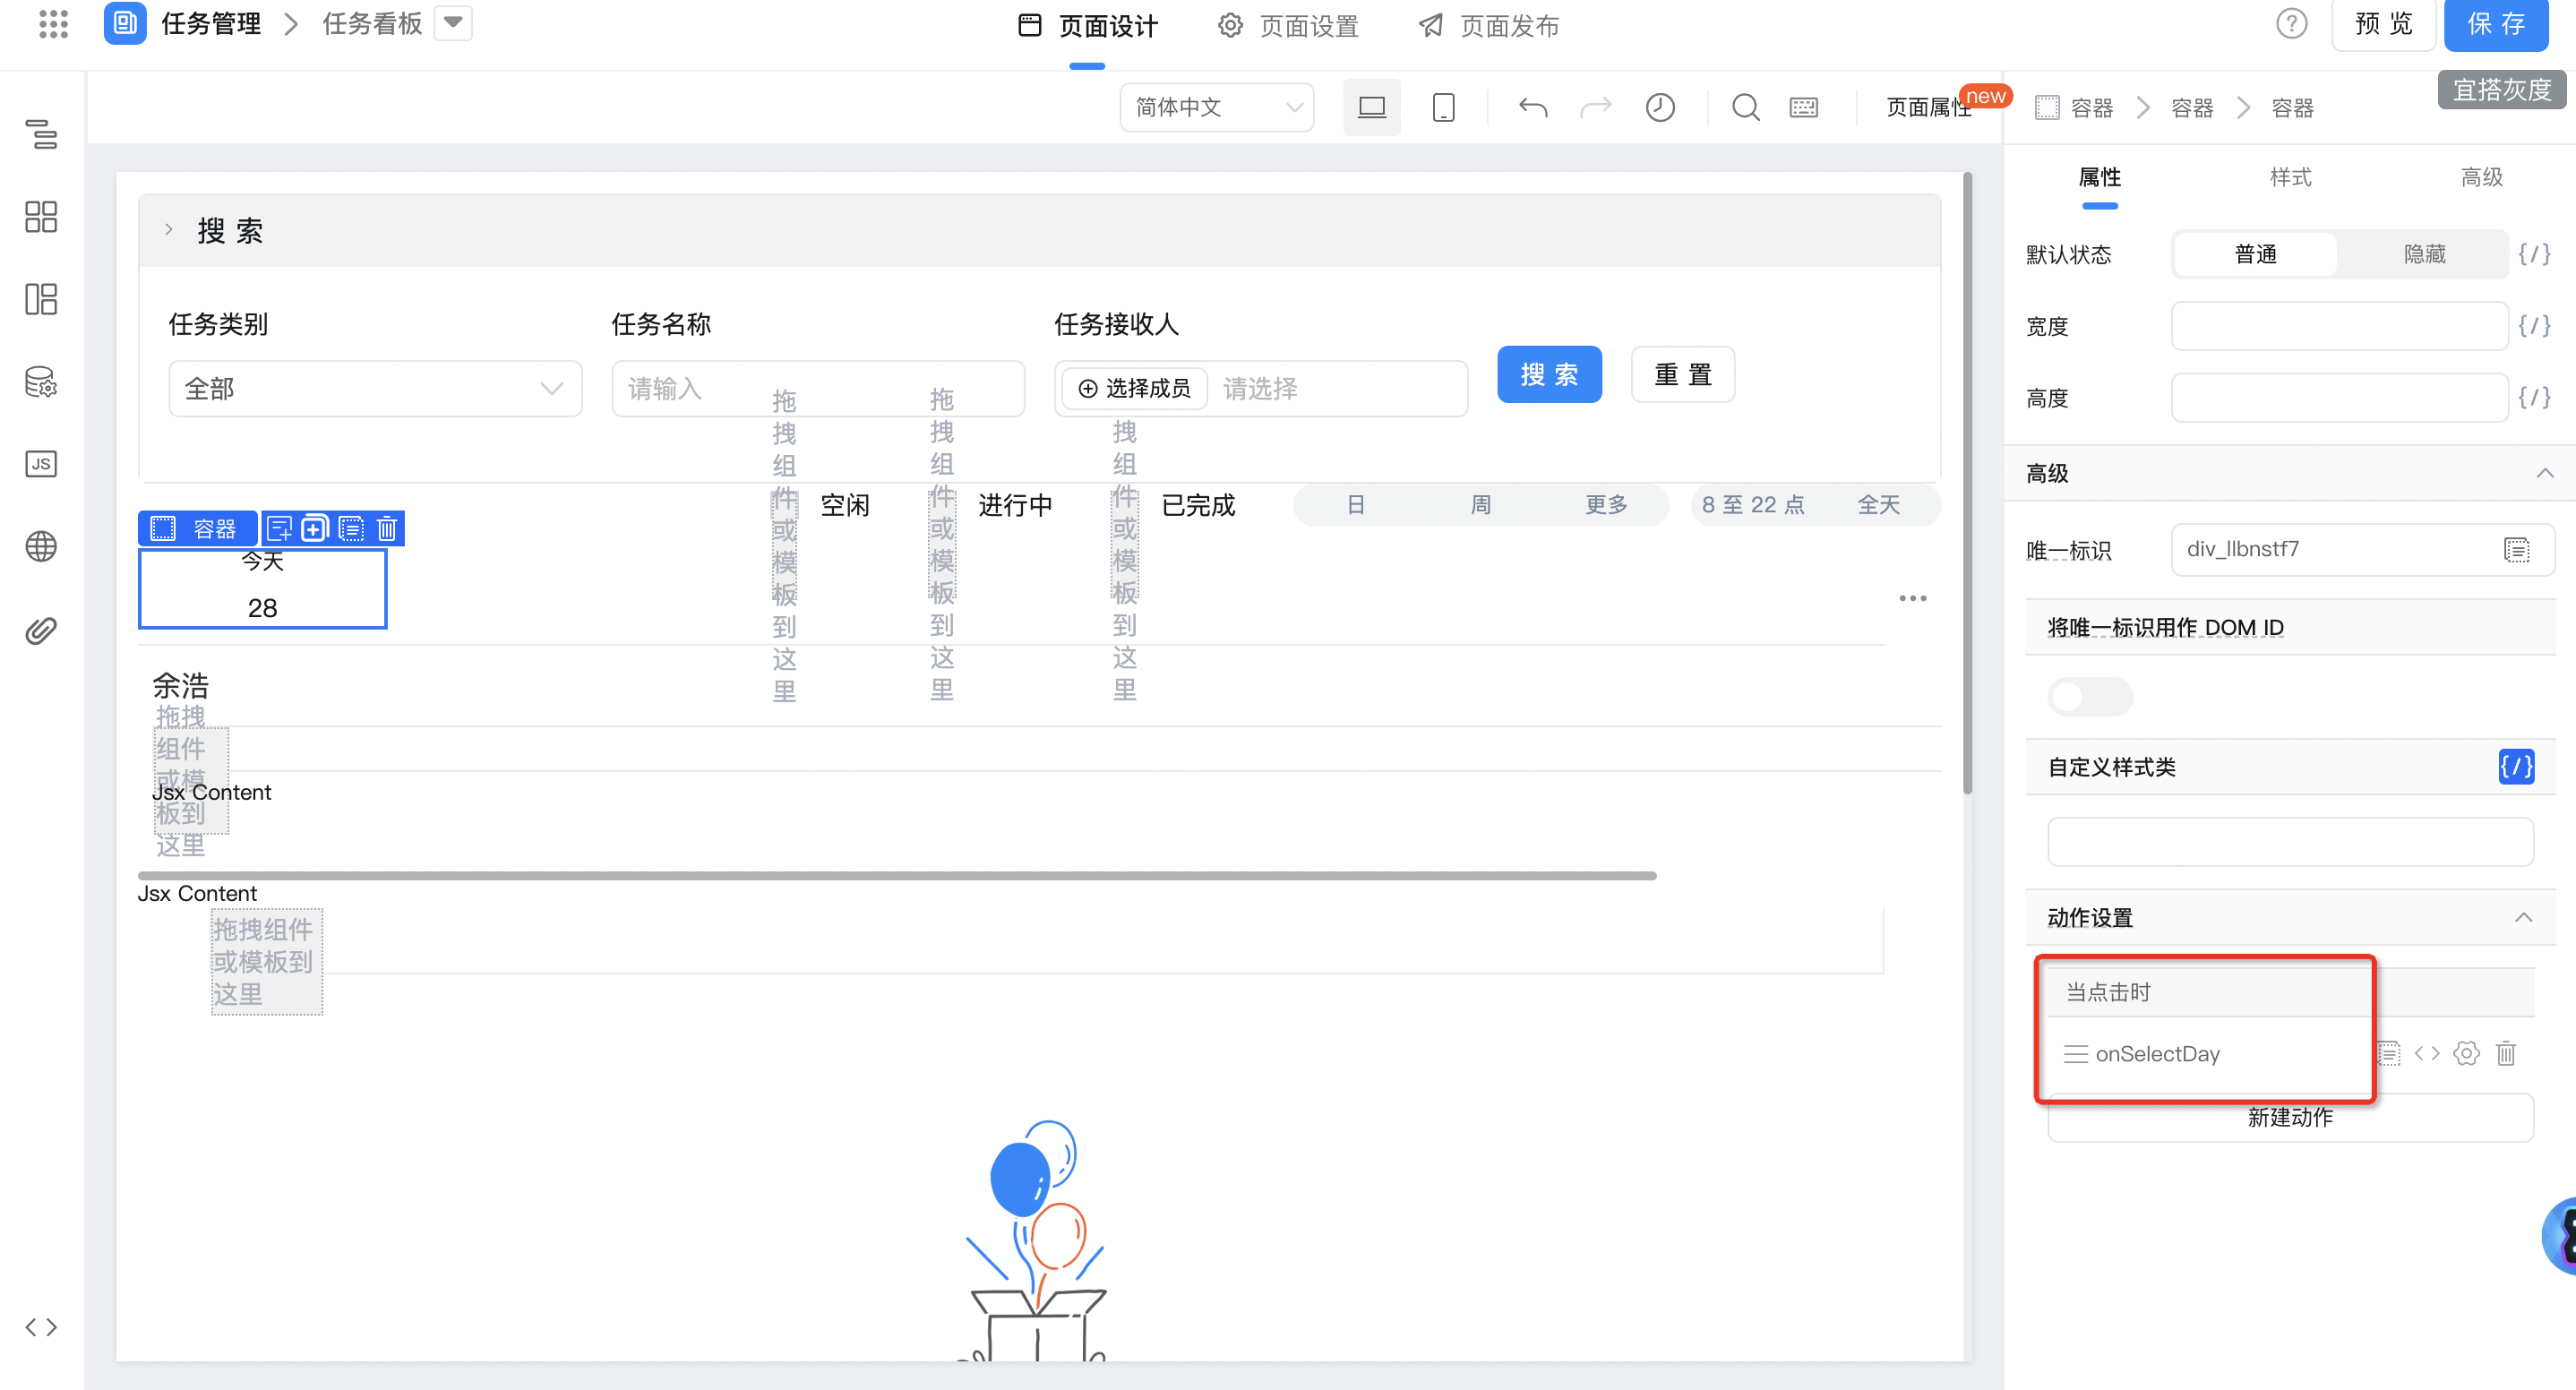Click blue braces icon beside 自定义样式类

[x=2516, y=767]
